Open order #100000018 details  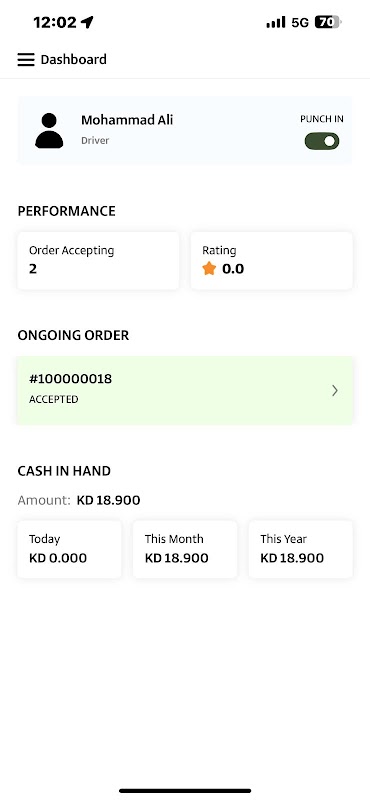[185, 390]
